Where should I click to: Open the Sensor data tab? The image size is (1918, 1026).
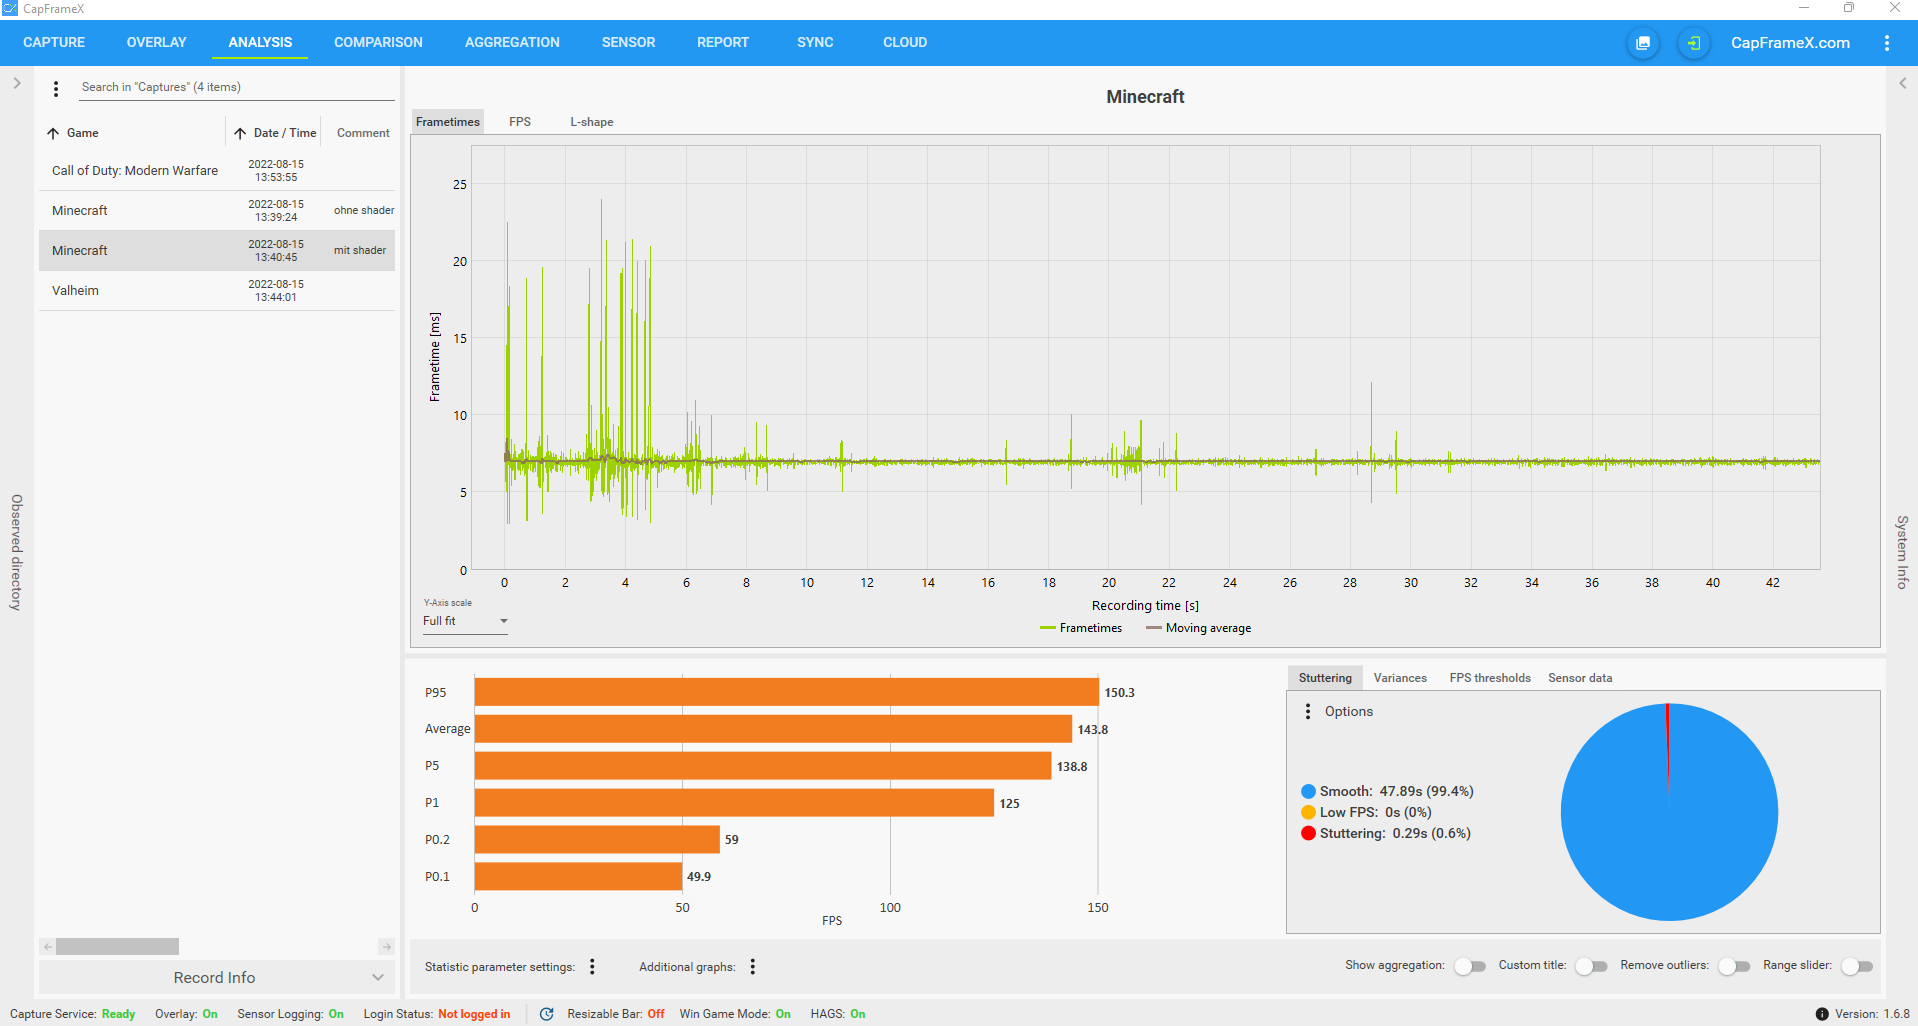point(1580,678)
